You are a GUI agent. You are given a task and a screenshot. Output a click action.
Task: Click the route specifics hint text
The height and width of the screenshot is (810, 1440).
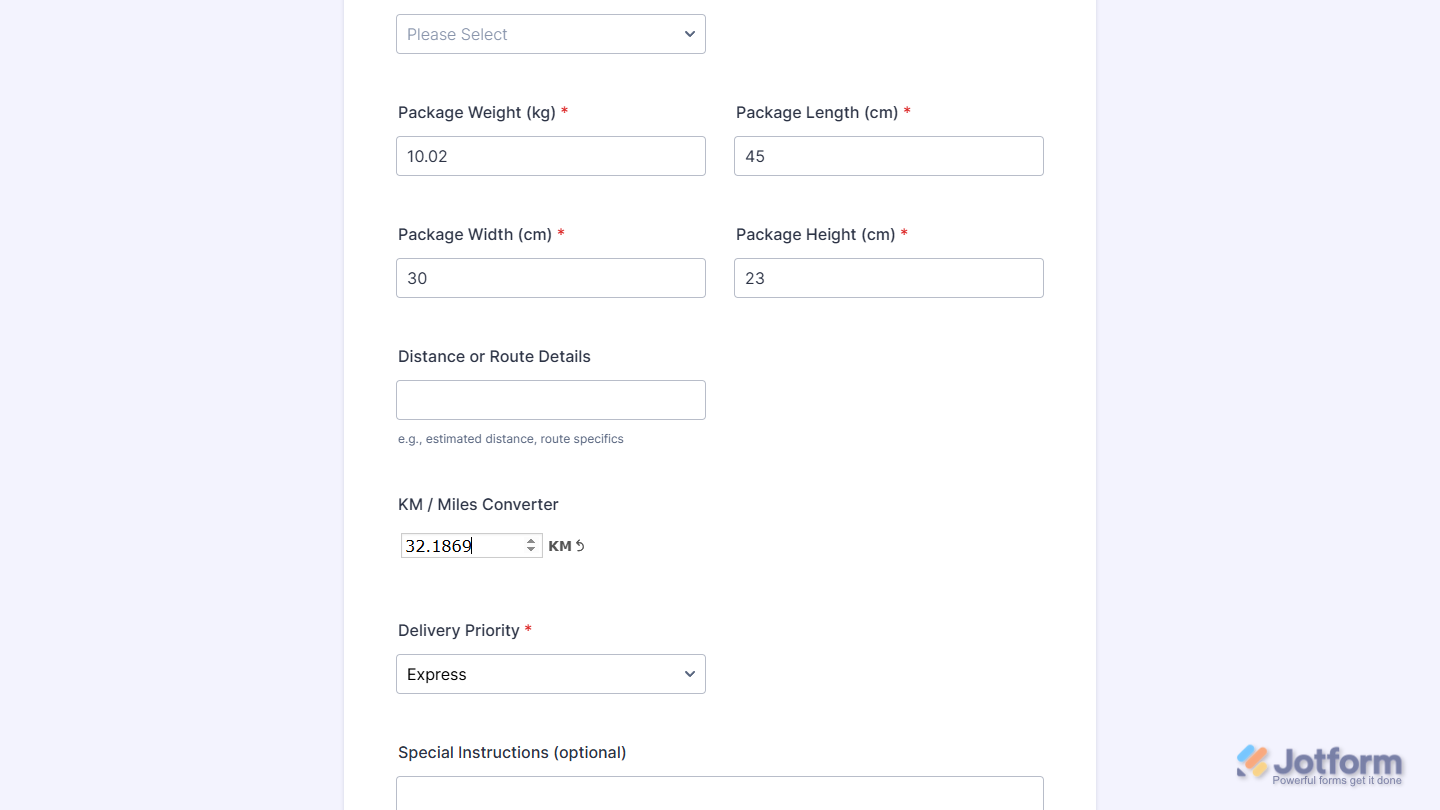(x=511, y=439)
